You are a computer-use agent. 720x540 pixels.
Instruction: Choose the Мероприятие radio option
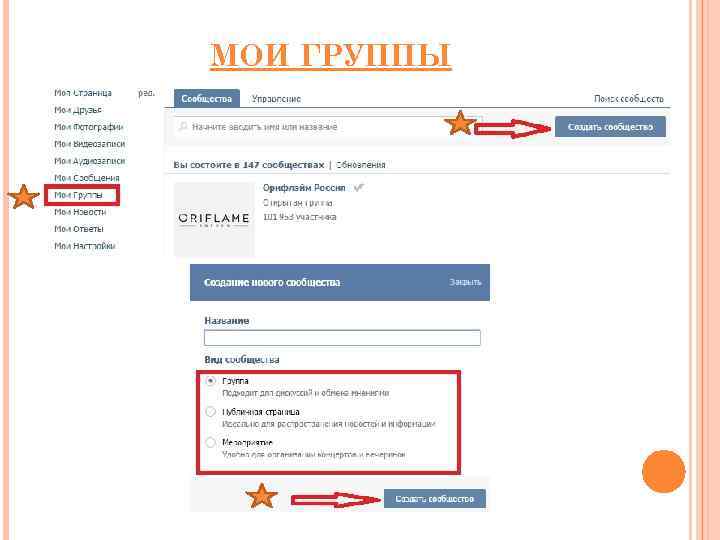point(210,442)
